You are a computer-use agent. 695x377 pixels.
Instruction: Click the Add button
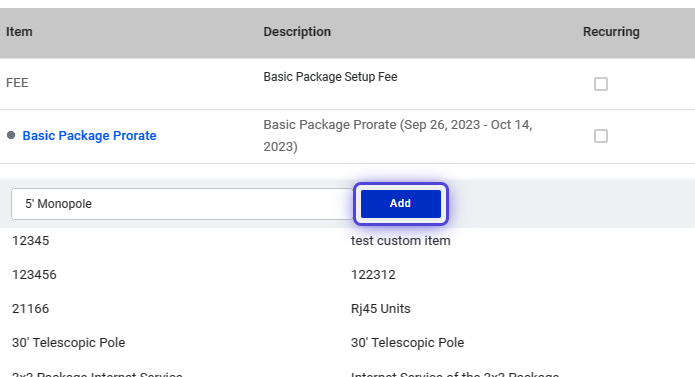pos(401,204)
